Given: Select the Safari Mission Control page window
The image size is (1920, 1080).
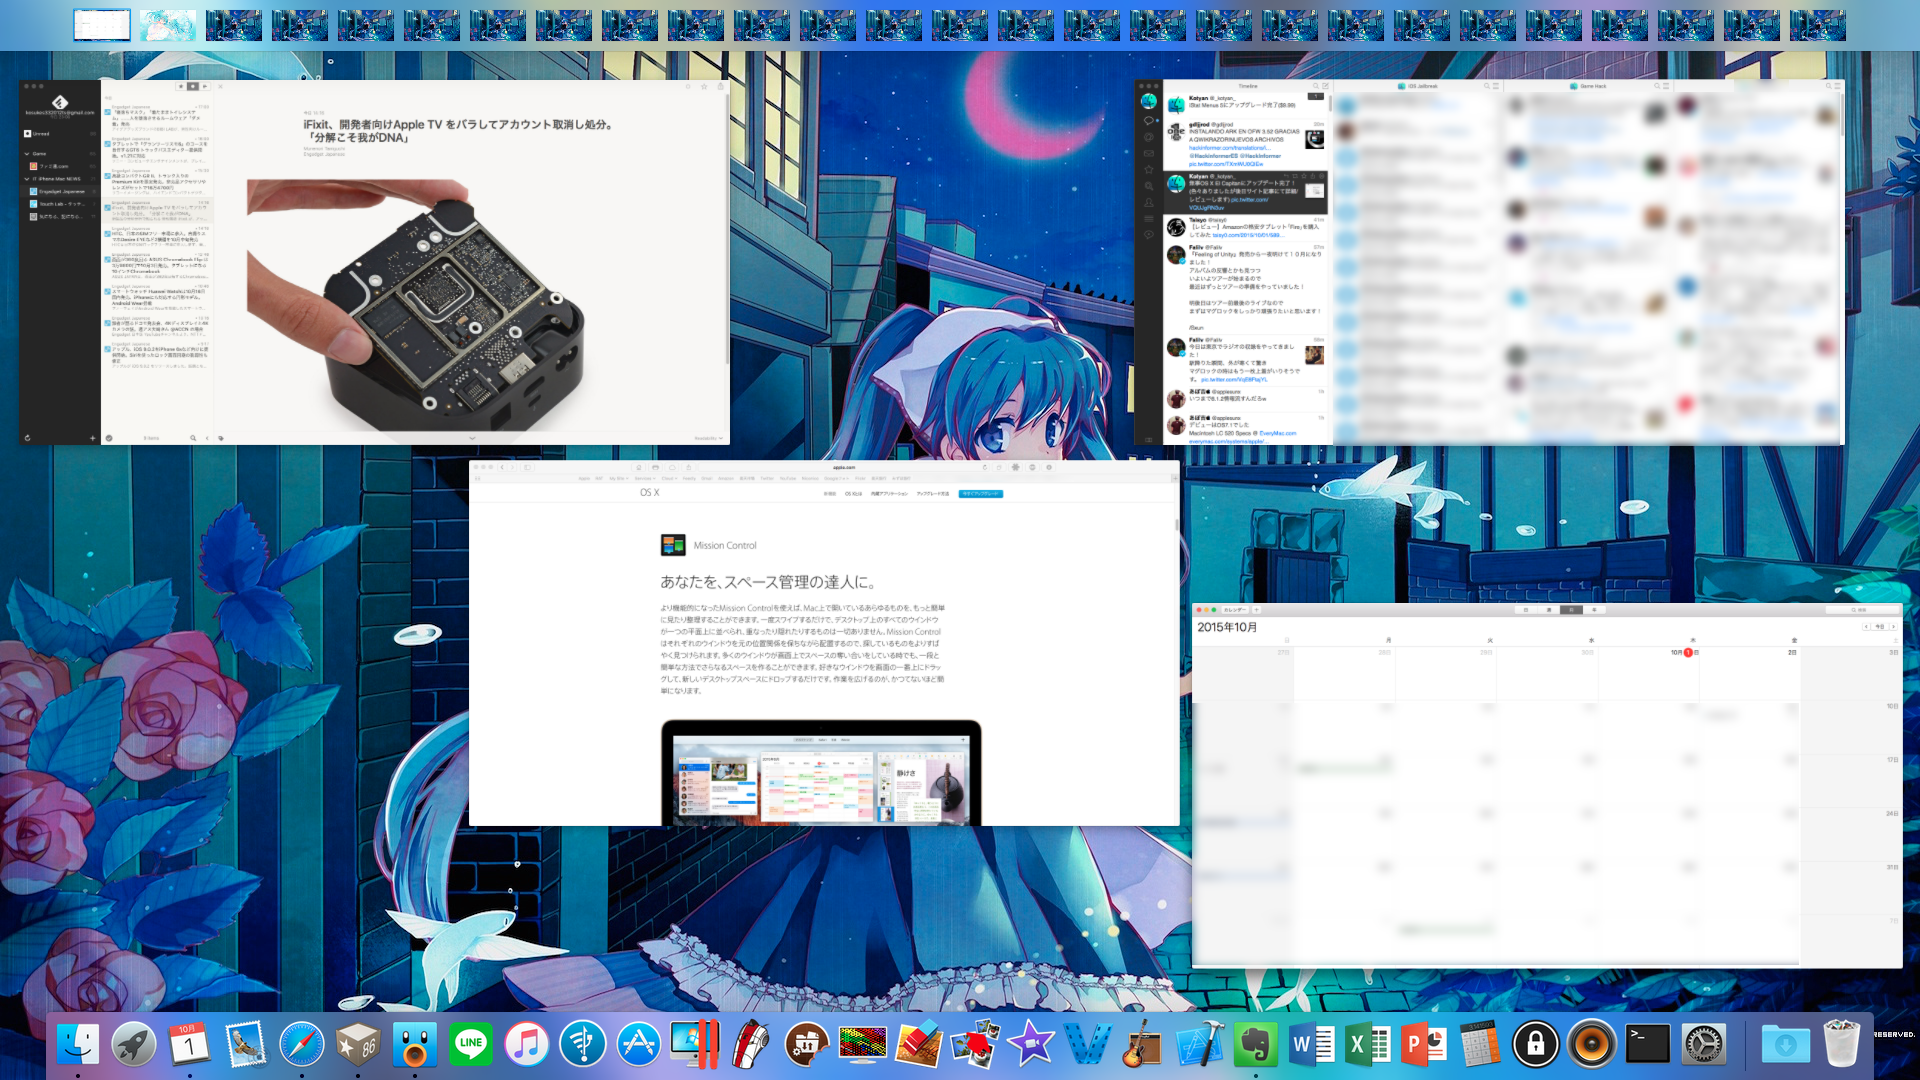Looking at the screenshot, I should (824, 643).
